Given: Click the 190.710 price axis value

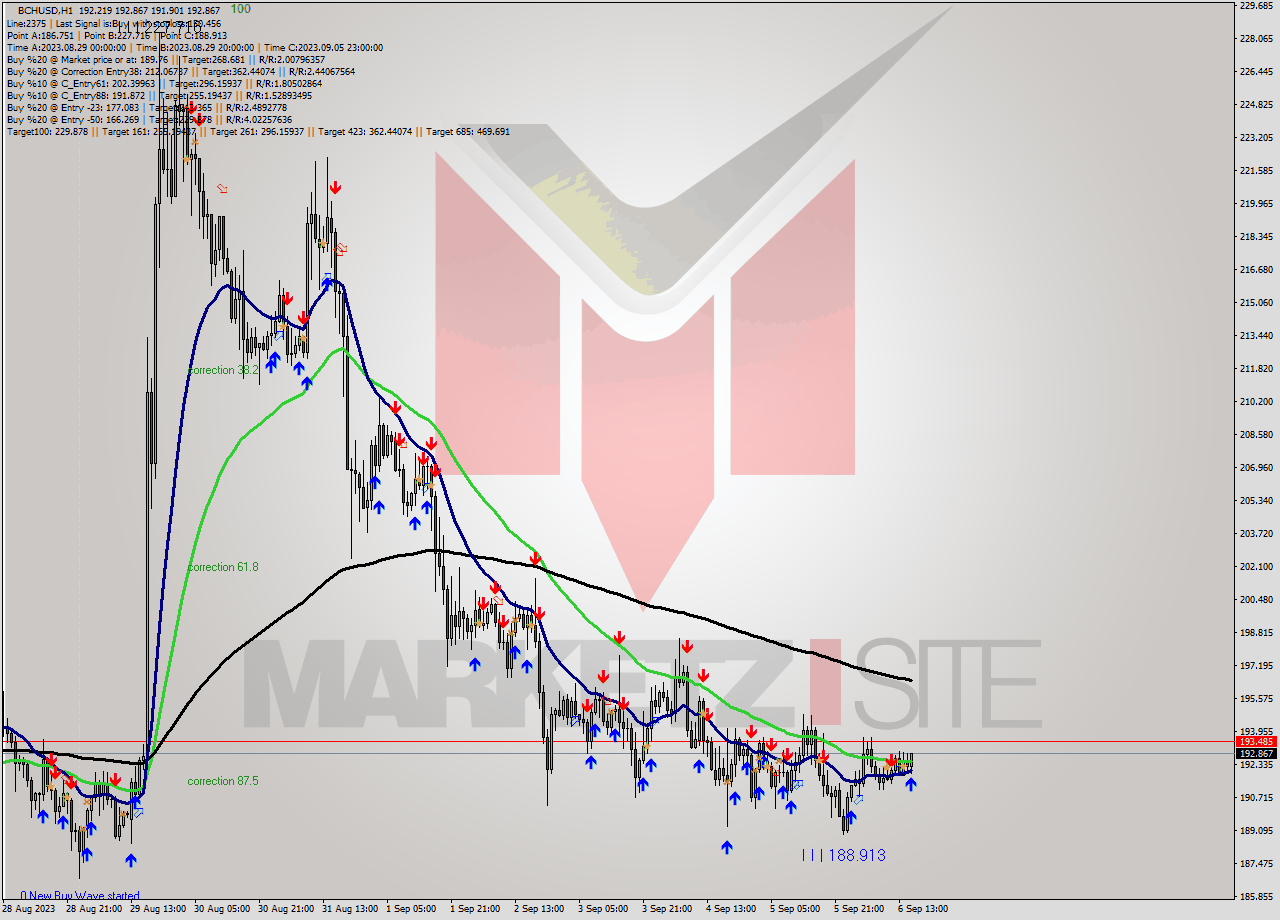Looking at the screenshot, I should [x=1255, y=798].
